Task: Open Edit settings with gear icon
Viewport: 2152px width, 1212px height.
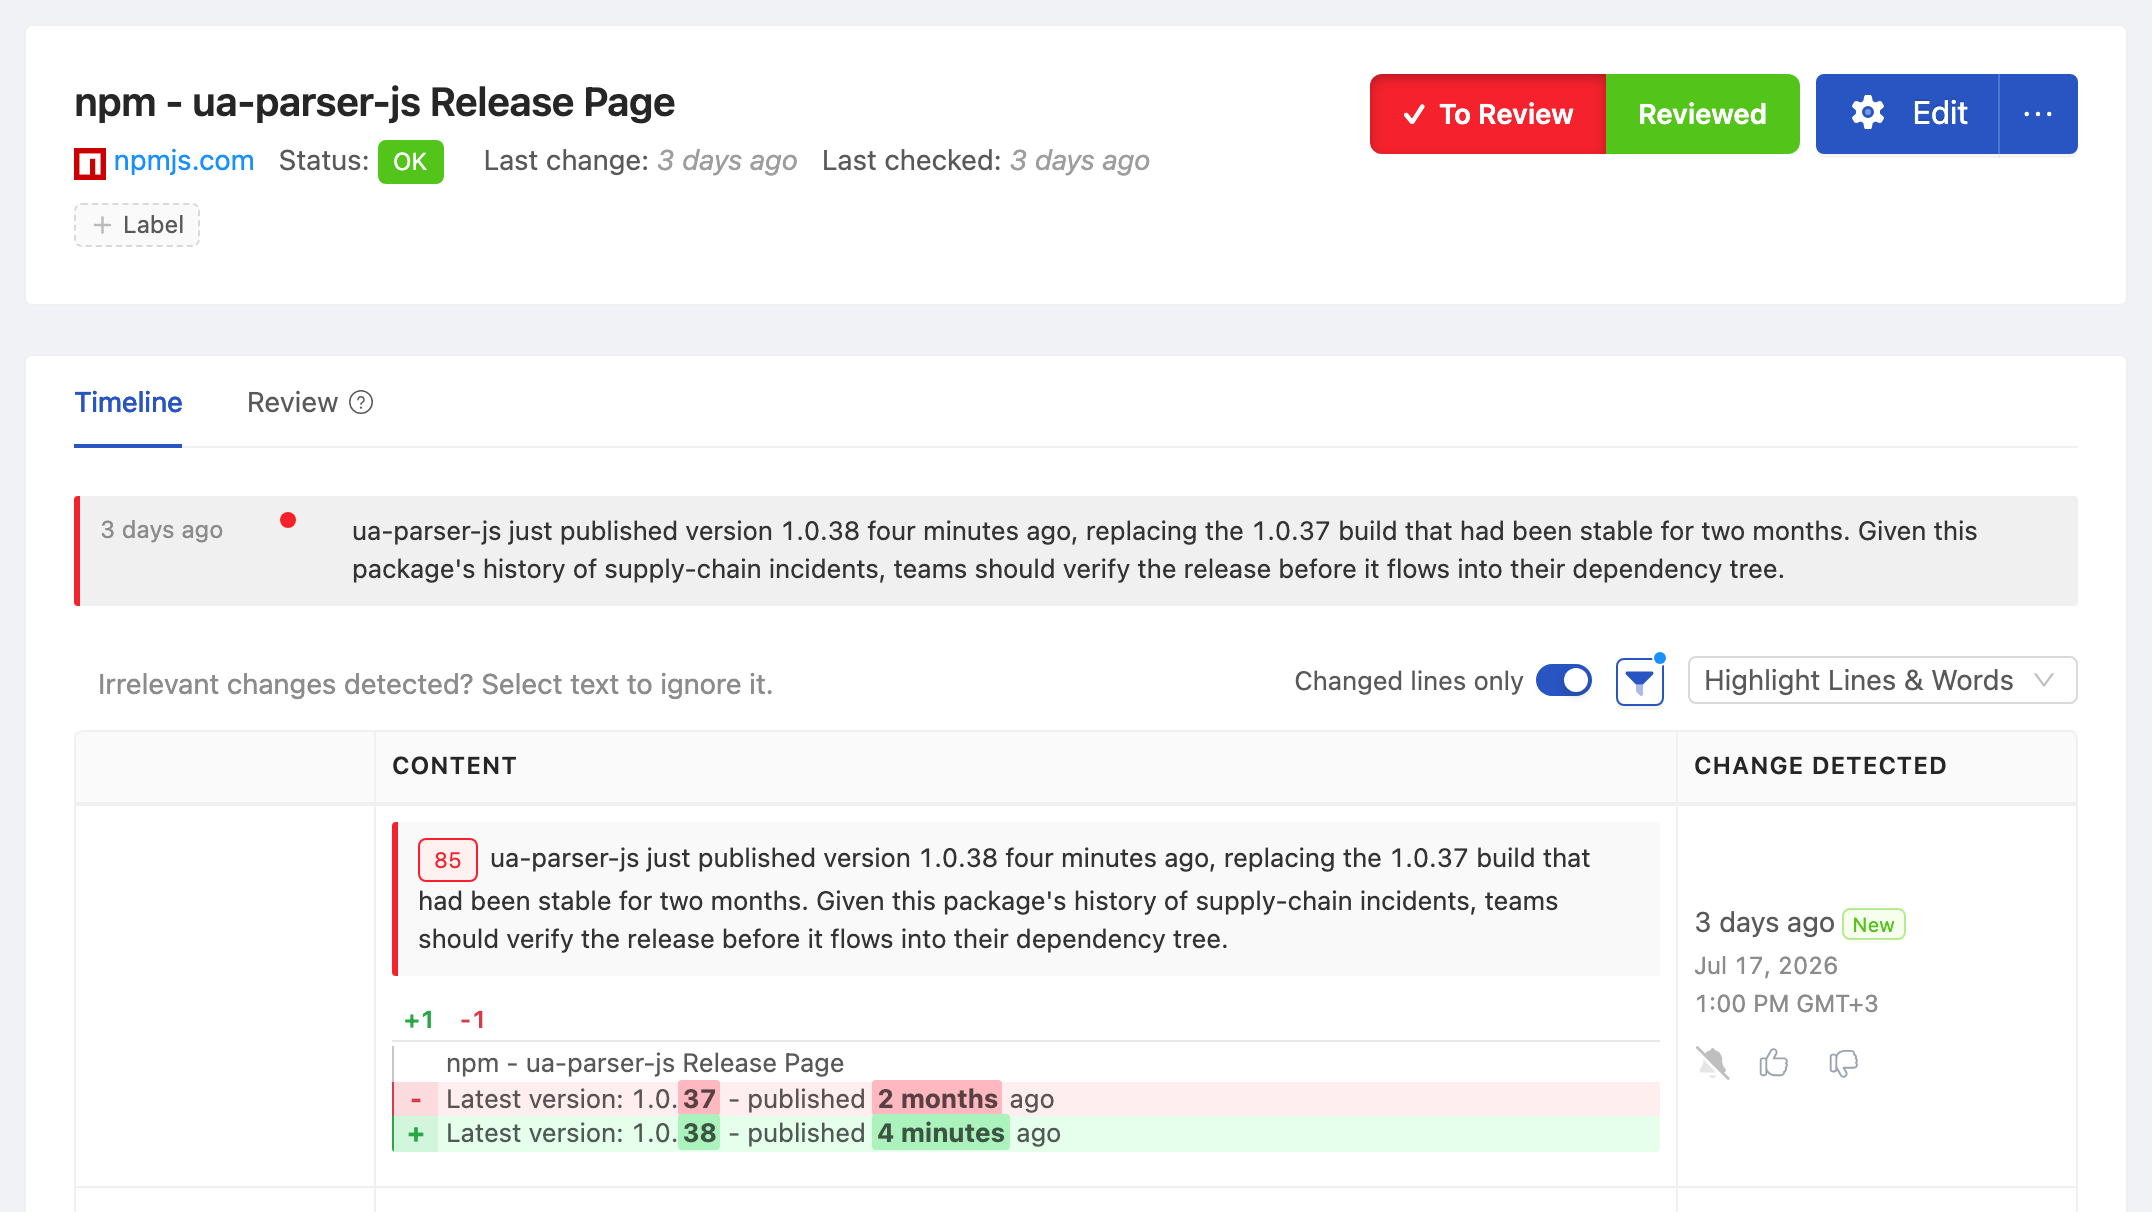Action: [1907, 114]
